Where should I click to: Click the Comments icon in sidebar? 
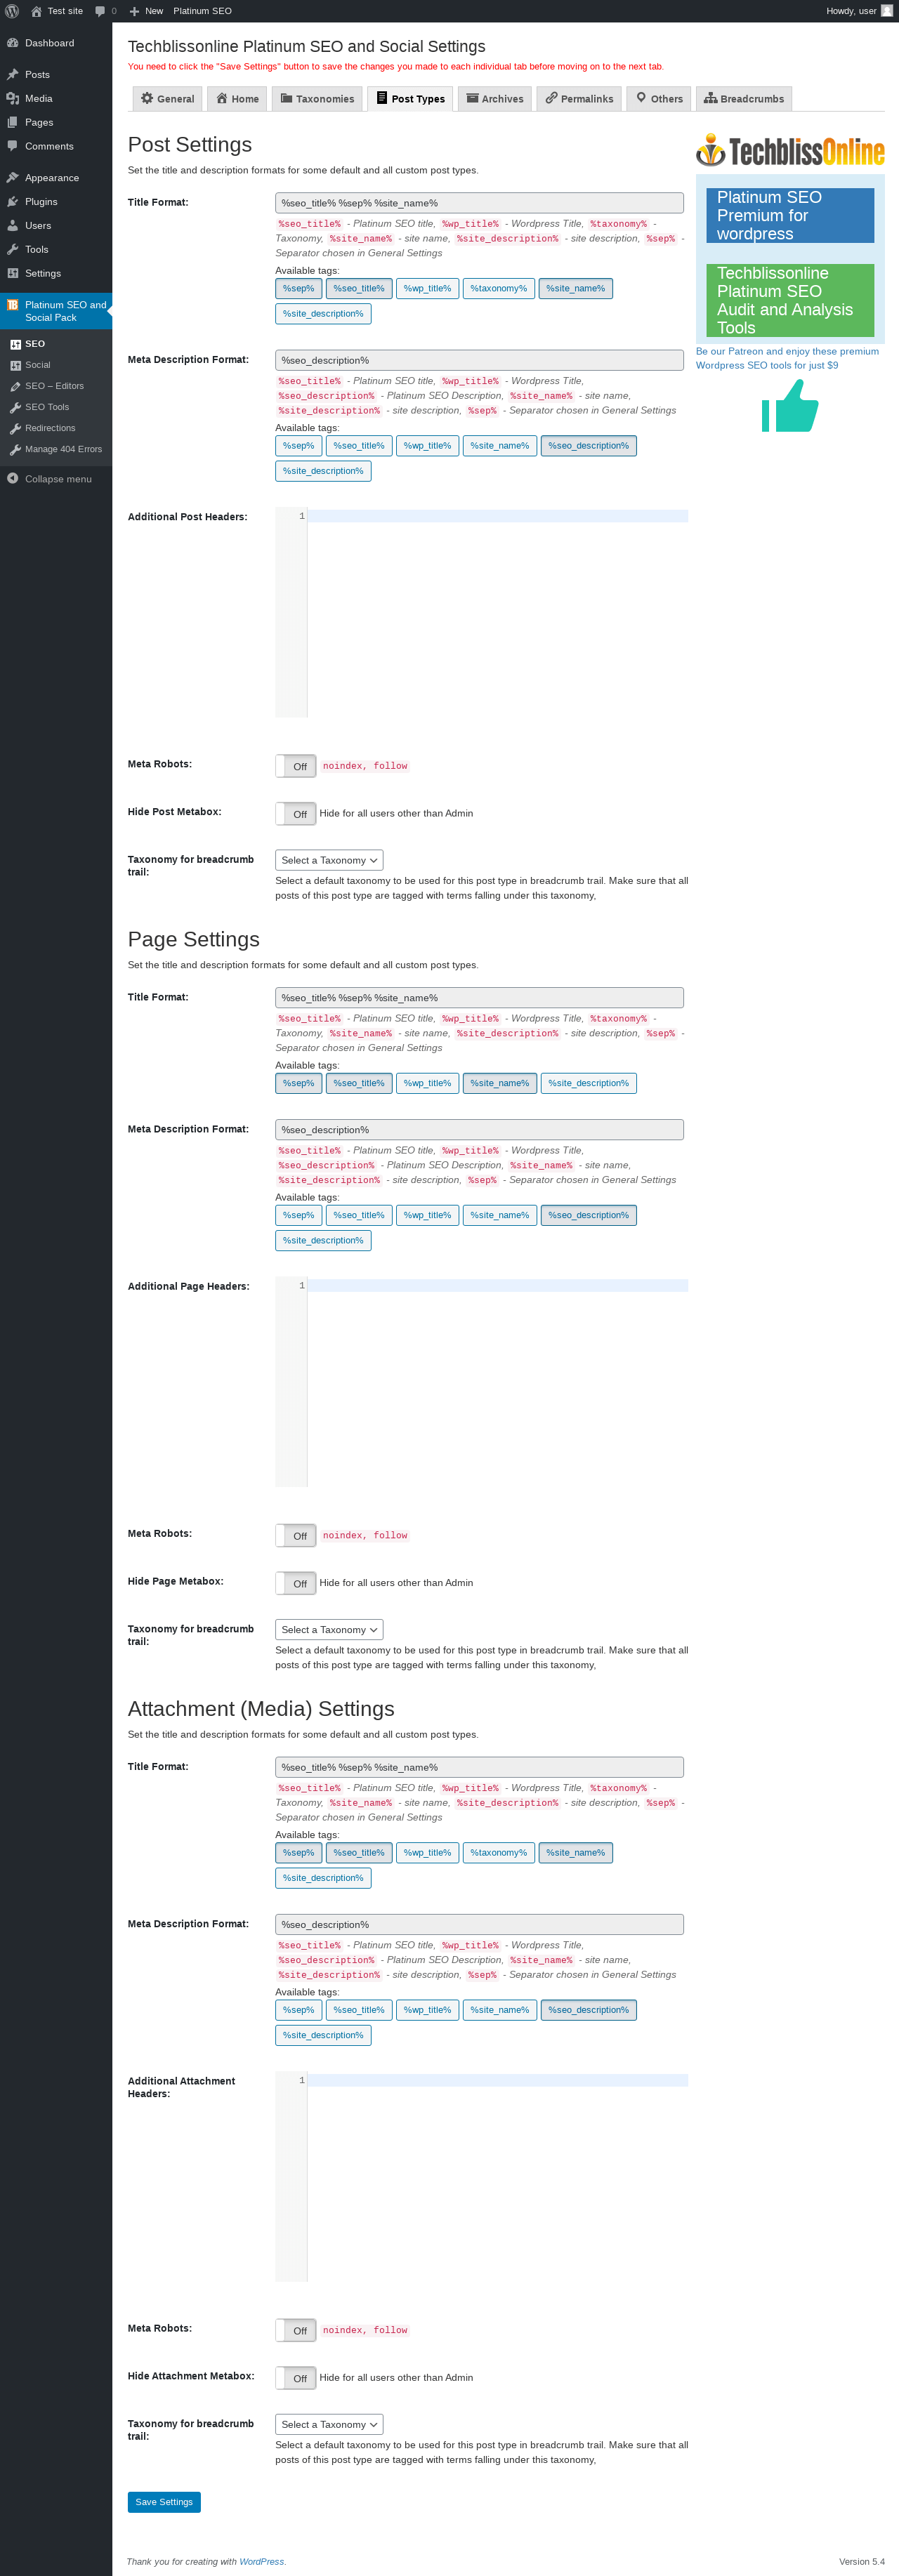point(13,146)
